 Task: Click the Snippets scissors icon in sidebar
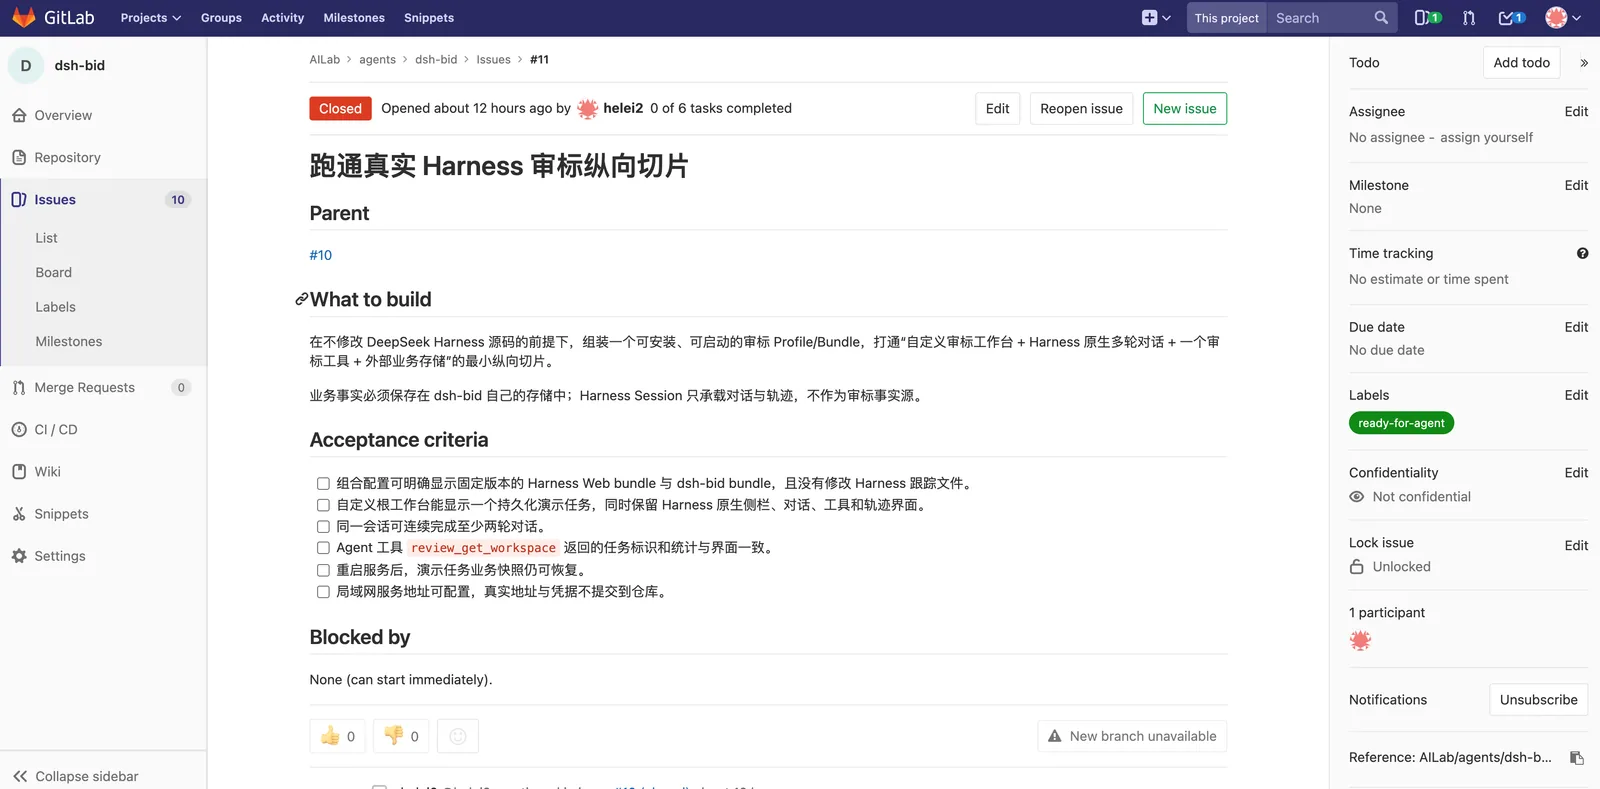[x=19, y=514]
